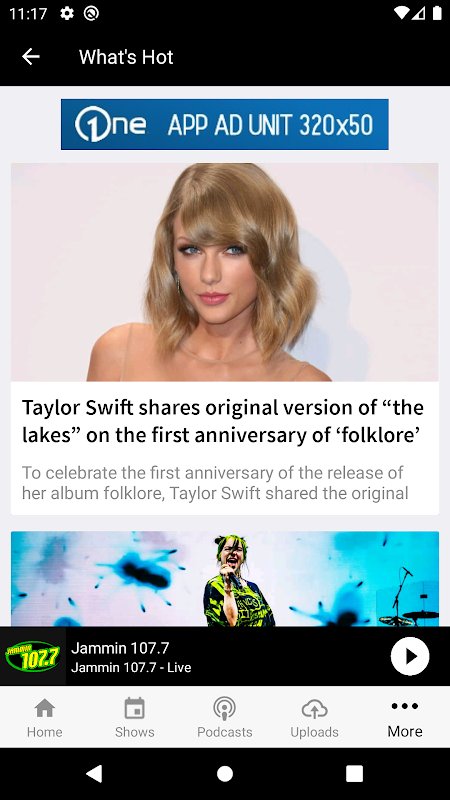This screenshot has height=800, width=450.
Task: Tap the Home house icon
Action: (44, 708)
